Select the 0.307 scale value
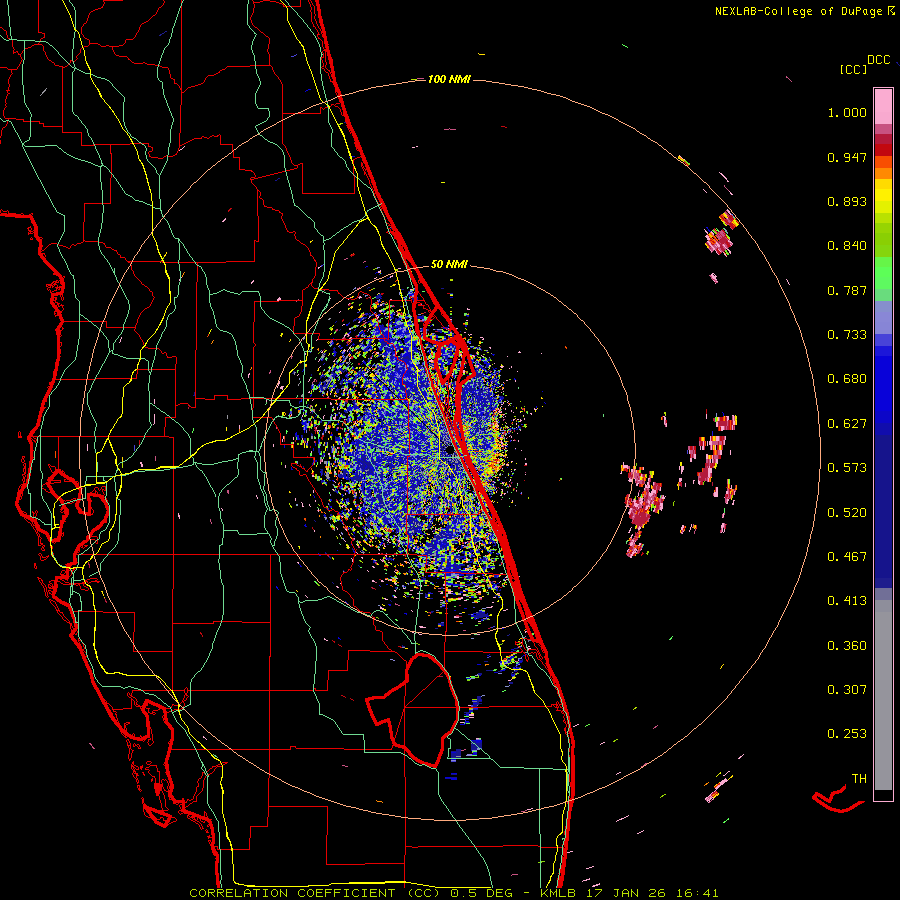 847,690
